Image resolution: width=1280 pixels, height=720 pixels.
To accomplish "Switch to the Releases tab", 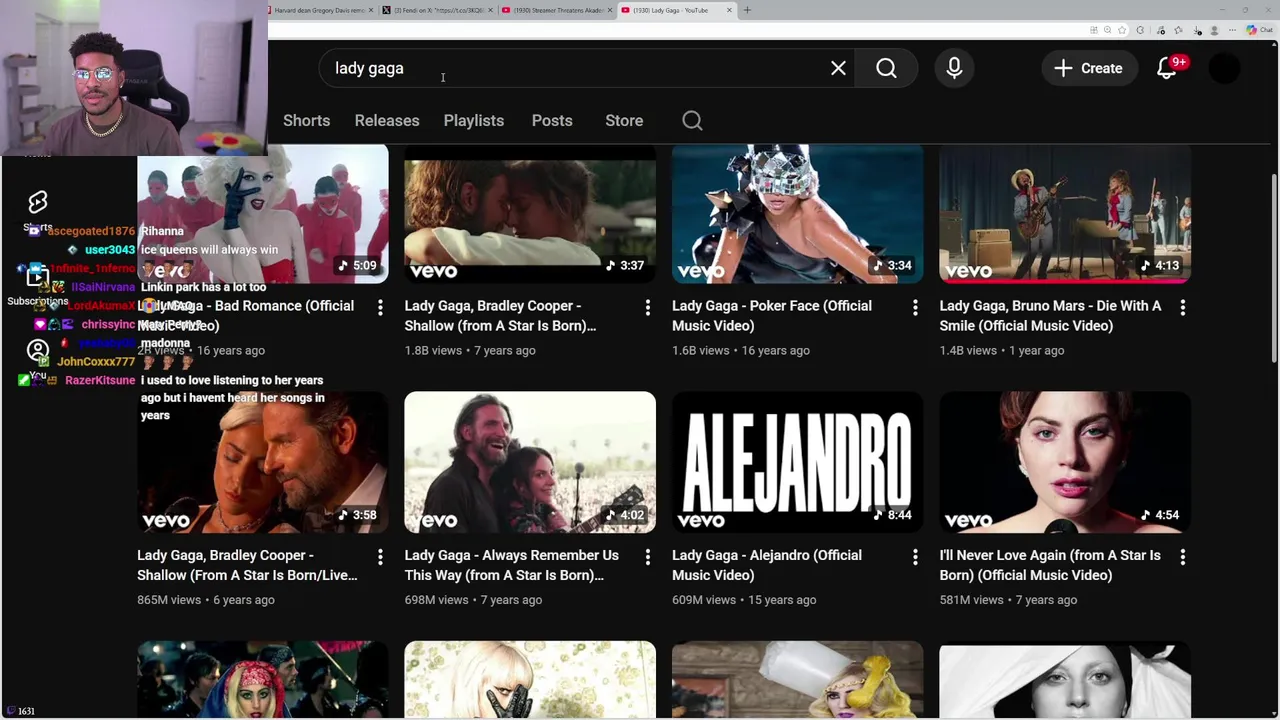I will 387,120.
